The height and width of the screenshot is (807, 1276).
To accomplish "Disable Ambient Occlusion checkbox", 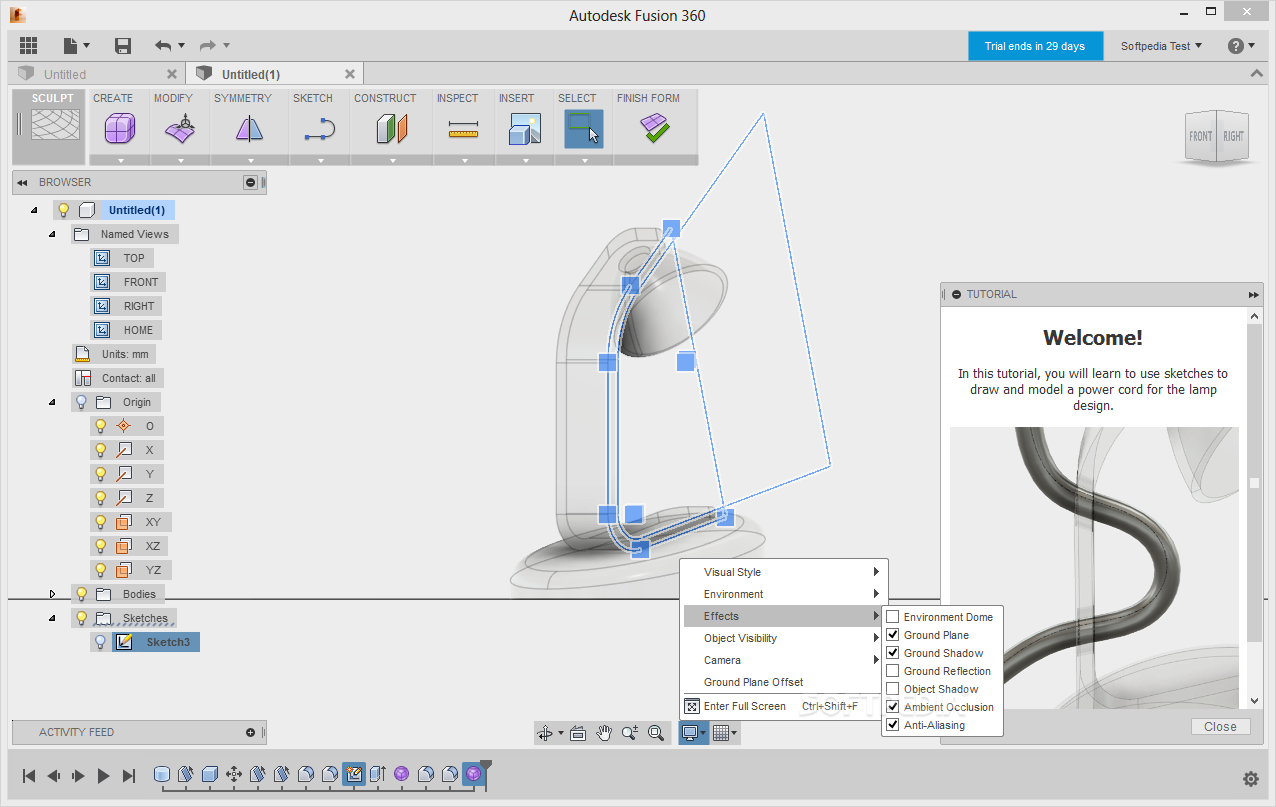I will coord(893,707).
